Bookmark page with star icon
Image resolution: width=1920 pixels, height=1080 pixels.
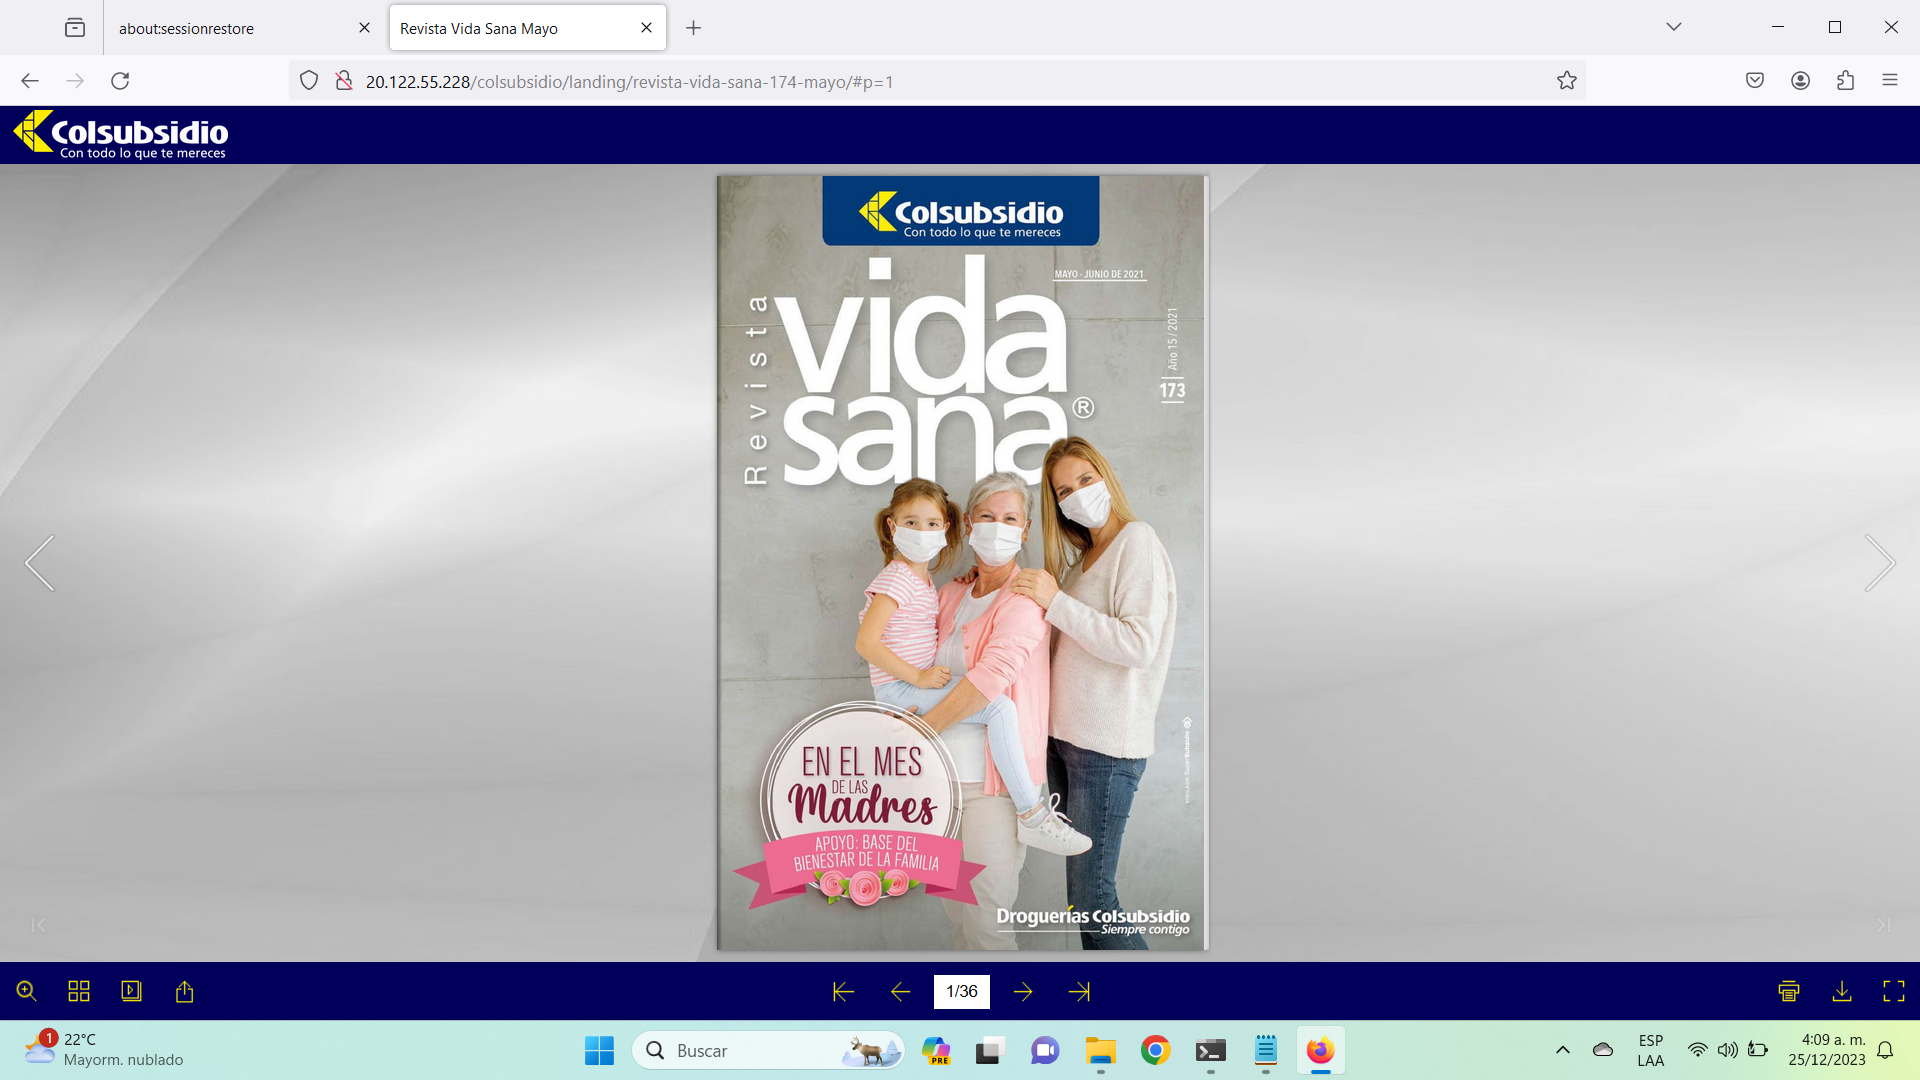tap(1566, 81)
